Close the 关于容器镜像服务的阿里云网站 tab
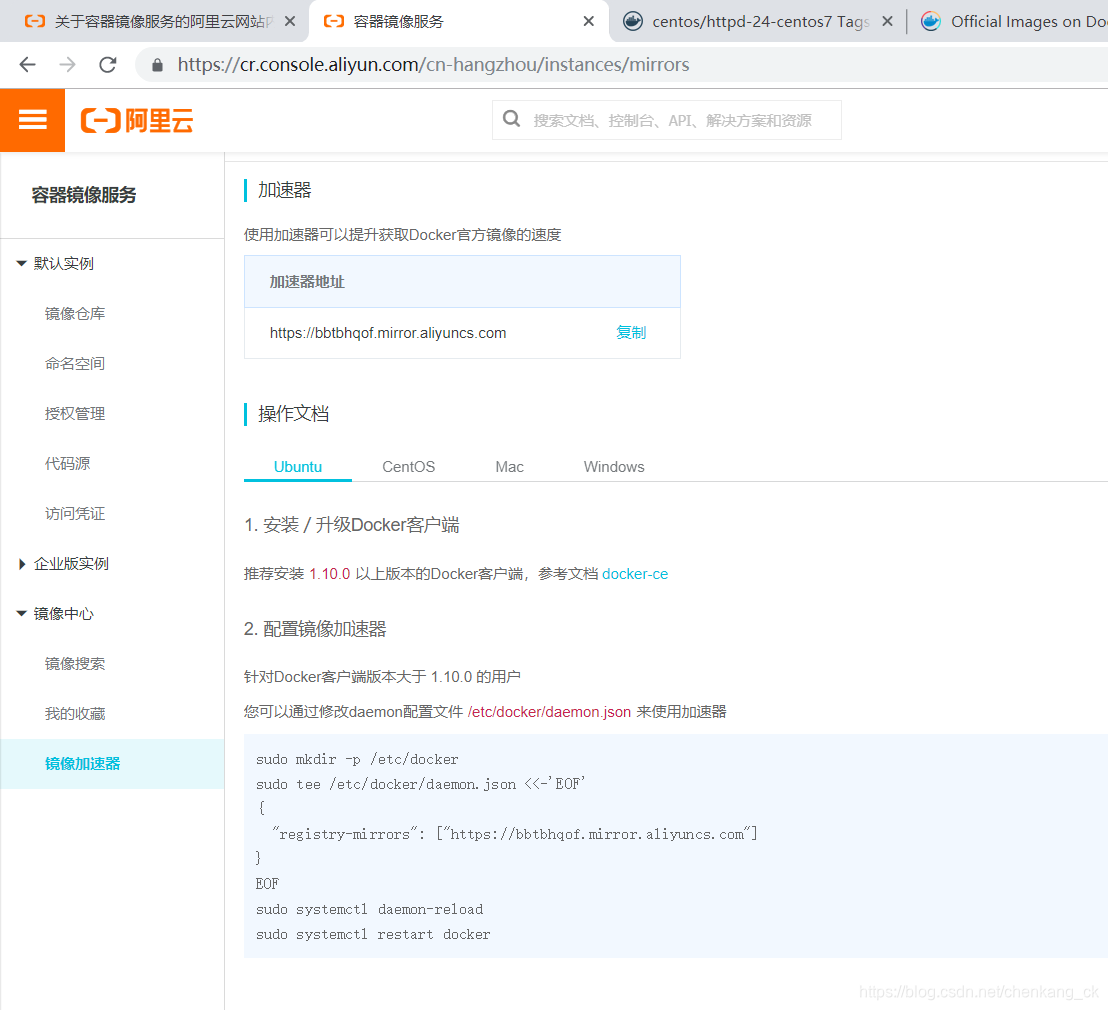Viewport: 1108px width, 1010px height. 290,22
